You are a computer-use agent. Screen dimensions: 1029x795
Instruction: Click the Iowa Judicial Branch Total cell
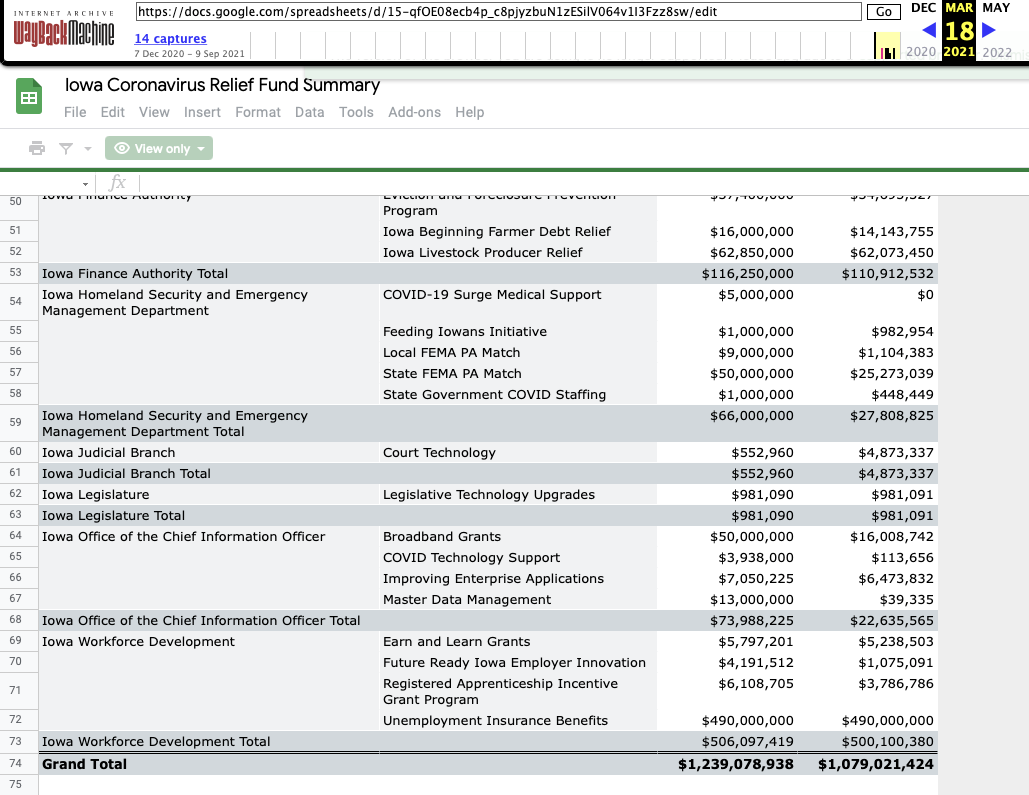(209, 473)
